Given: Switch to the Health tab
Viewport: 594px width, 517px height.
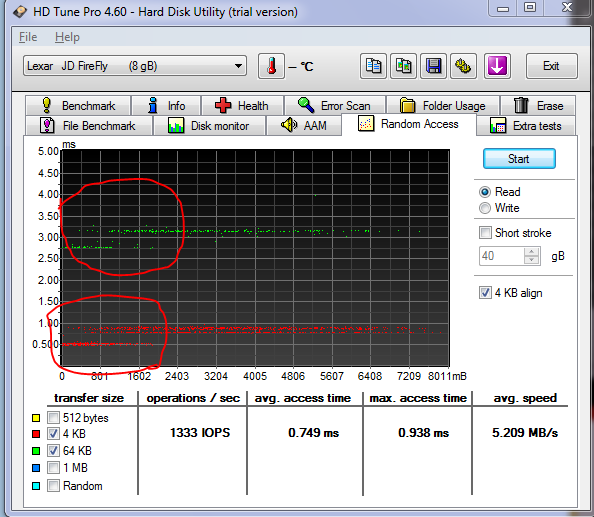Looking at the screenshot, I should pos(242,105).
